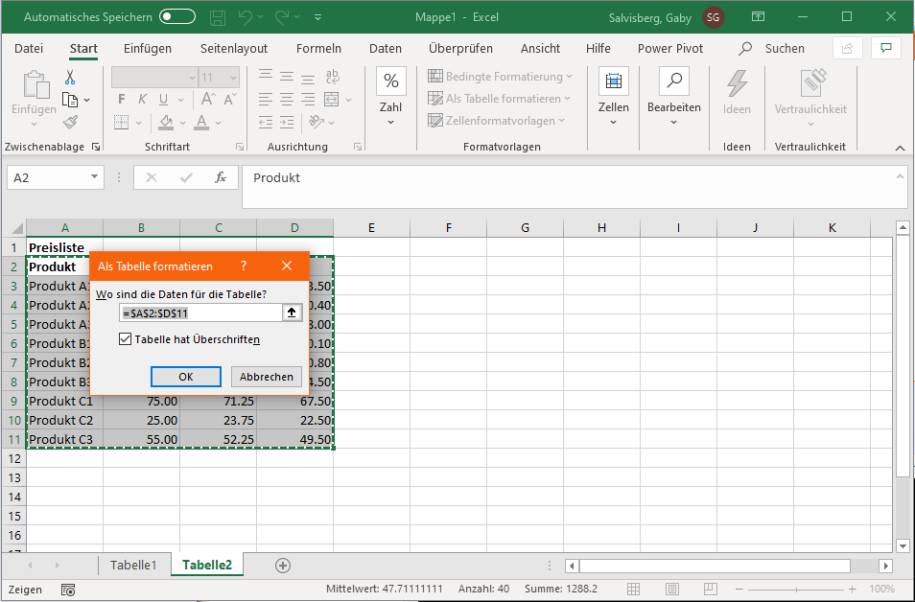Click the zoom slider in status bar
This screenshot has width=915, height=602.
(796, 589)
